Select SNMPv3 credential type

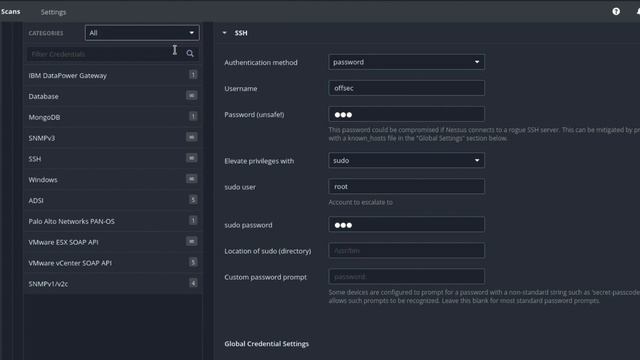113,138
